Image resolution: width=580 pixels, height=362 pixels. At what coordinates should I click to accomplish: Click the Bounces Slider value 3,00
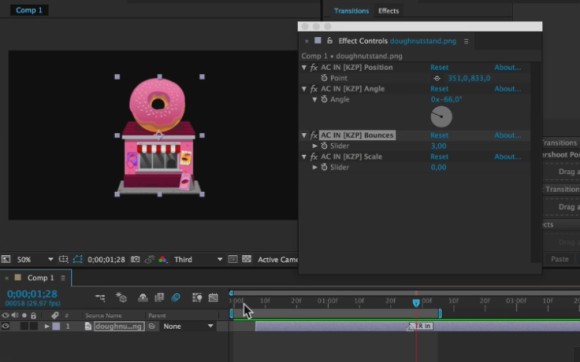(438, 146)
